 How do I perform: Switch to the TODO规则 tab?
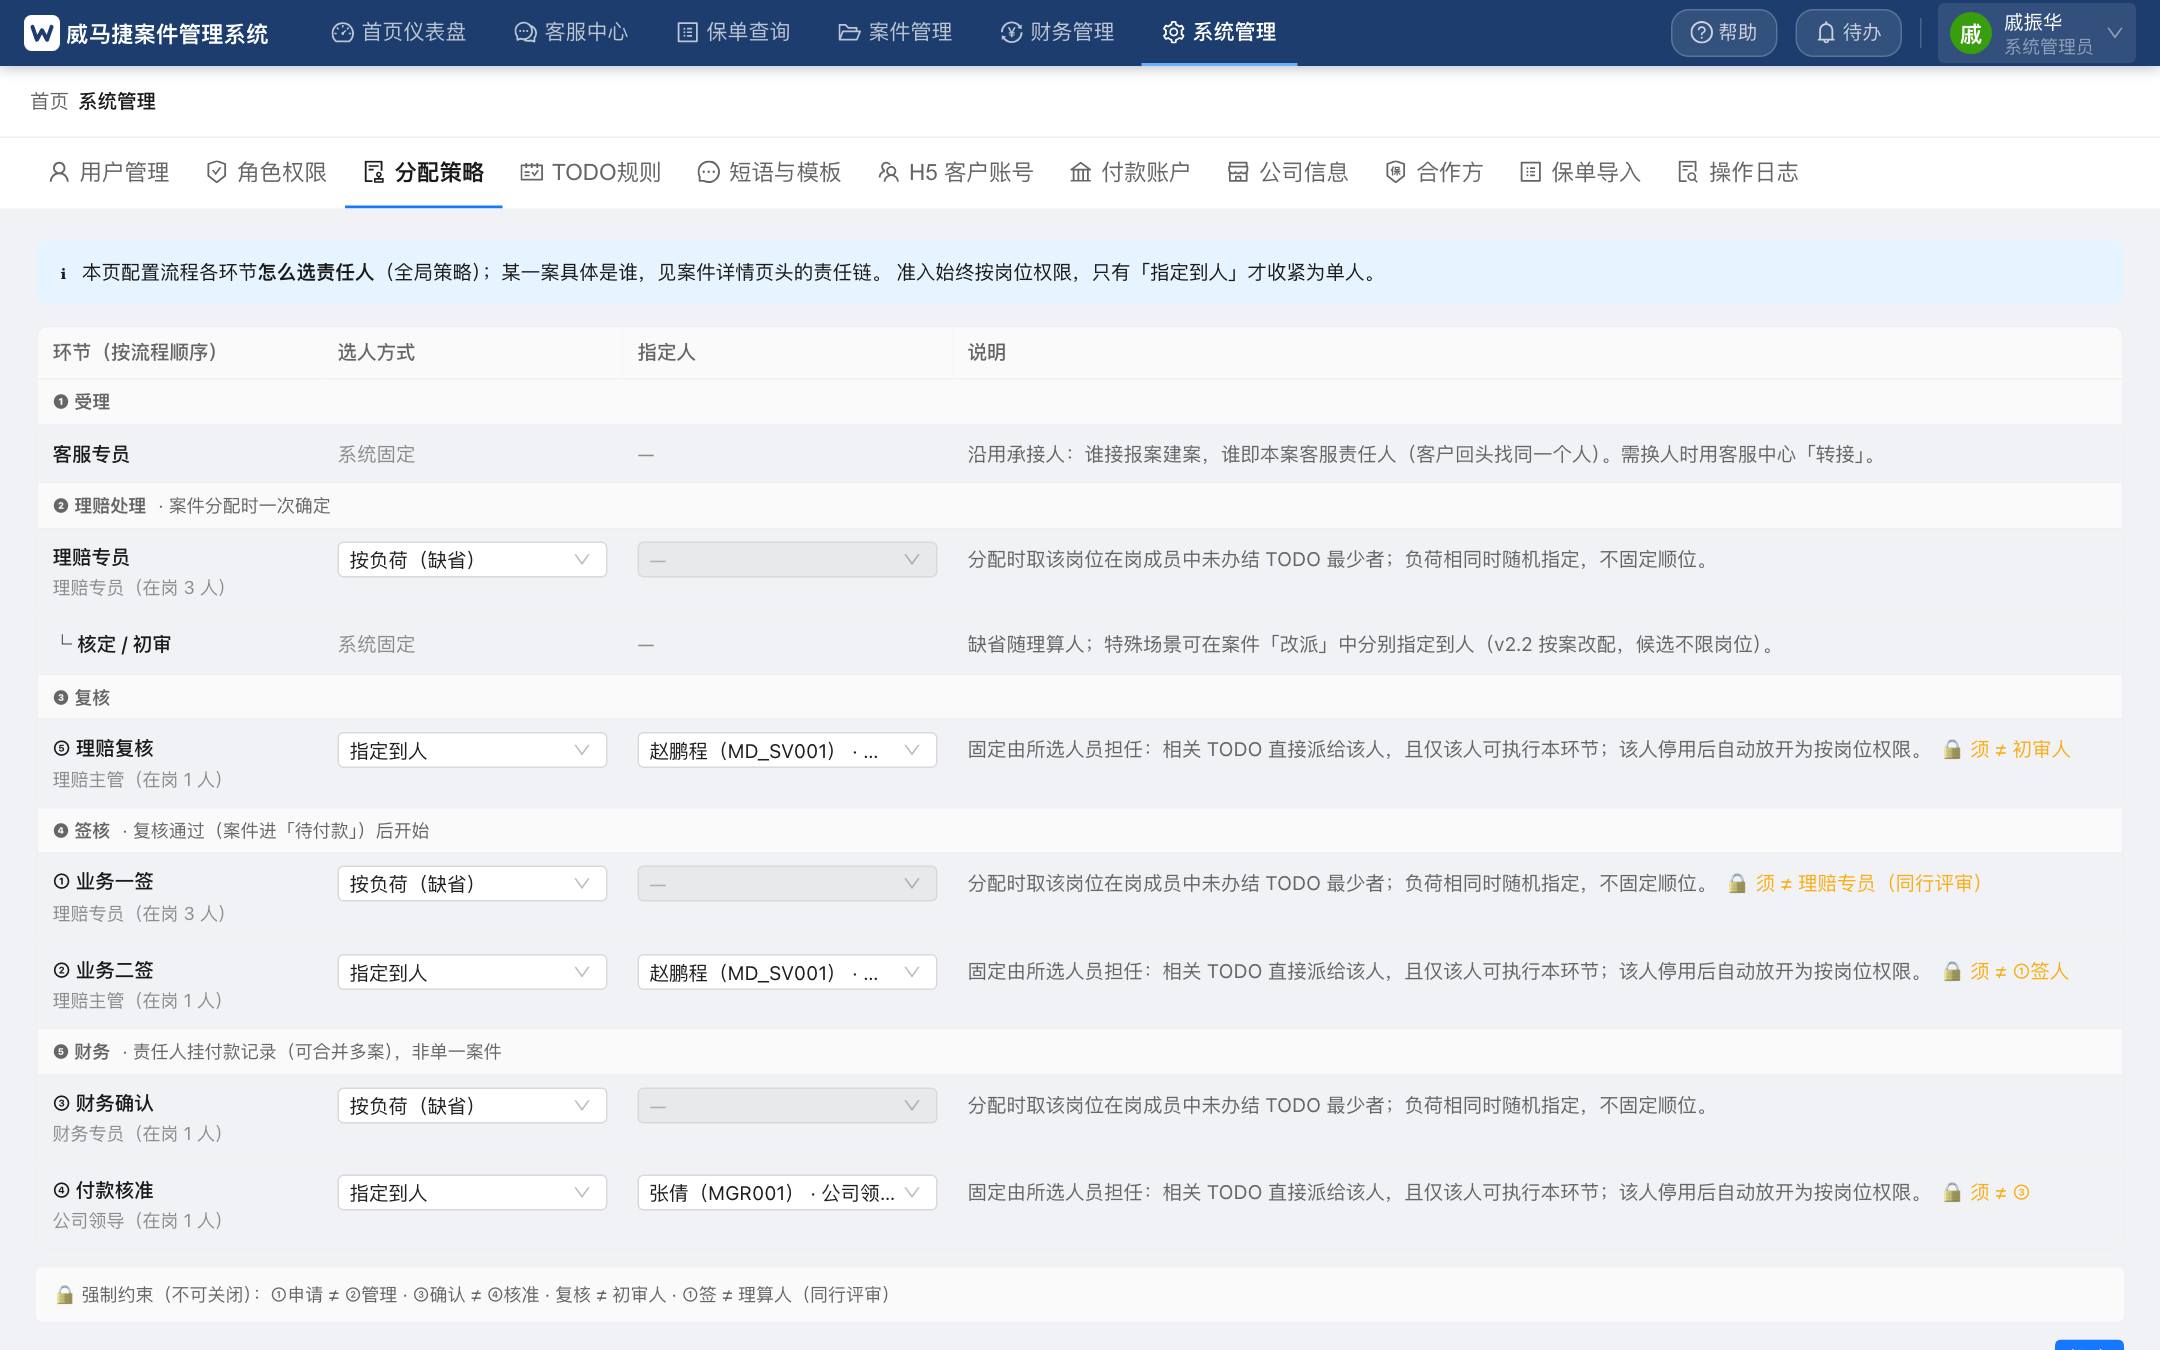click(591, 172)
